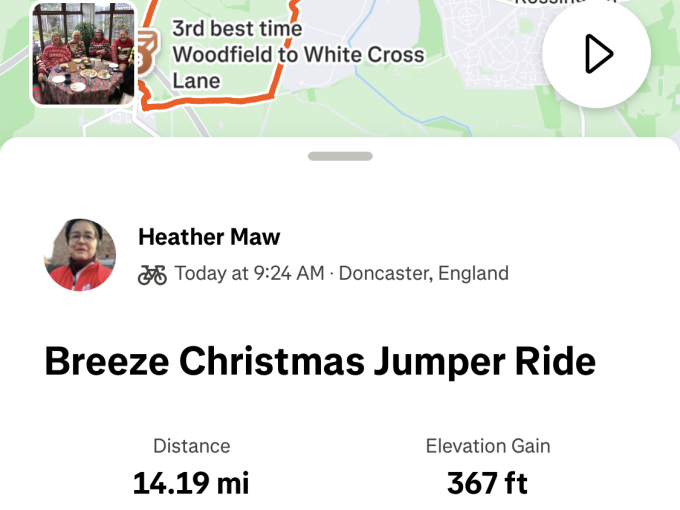Select the 14.19 mi distance value
680x510 pixels.
(191, 484)
